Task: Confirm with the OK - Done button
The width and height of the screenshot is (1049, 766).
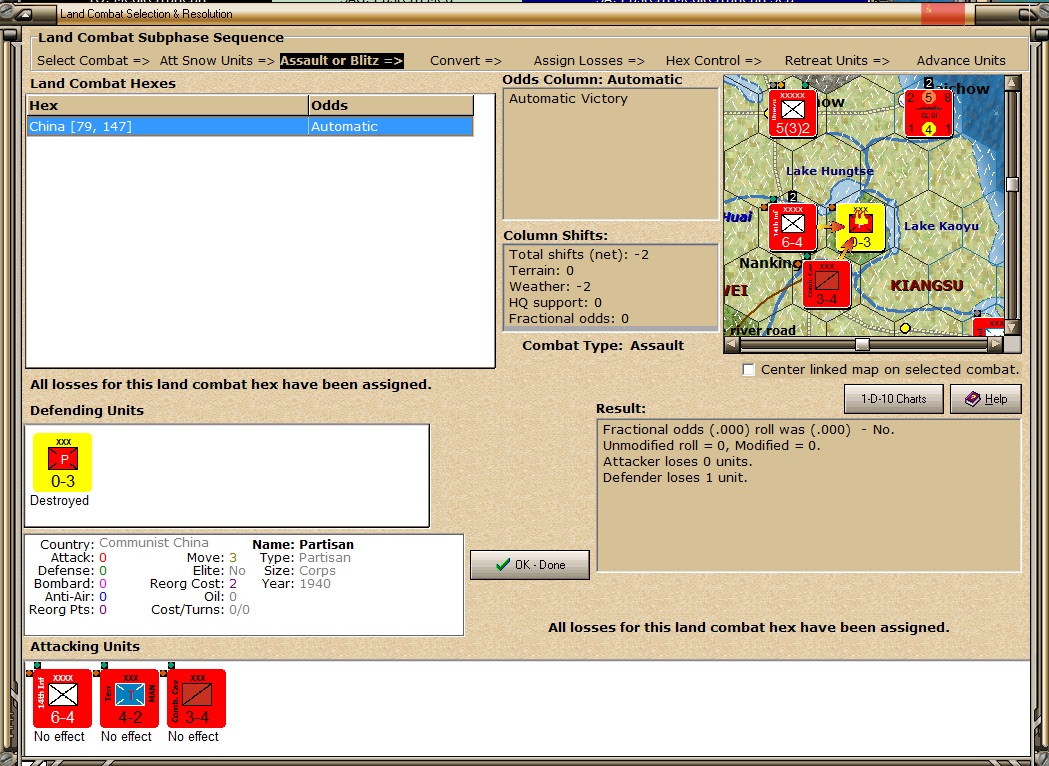Action: [x=530, y=565]
